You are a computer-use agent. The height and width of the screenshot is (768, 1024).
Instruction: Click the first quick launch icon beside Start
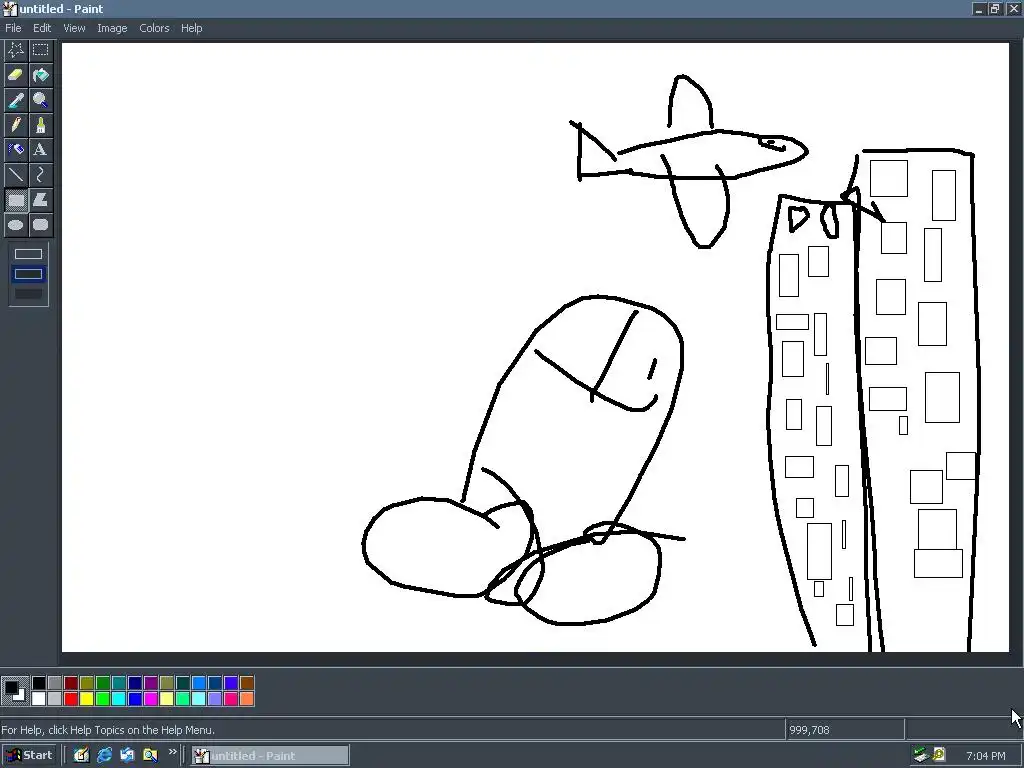[x=82, y=756]
